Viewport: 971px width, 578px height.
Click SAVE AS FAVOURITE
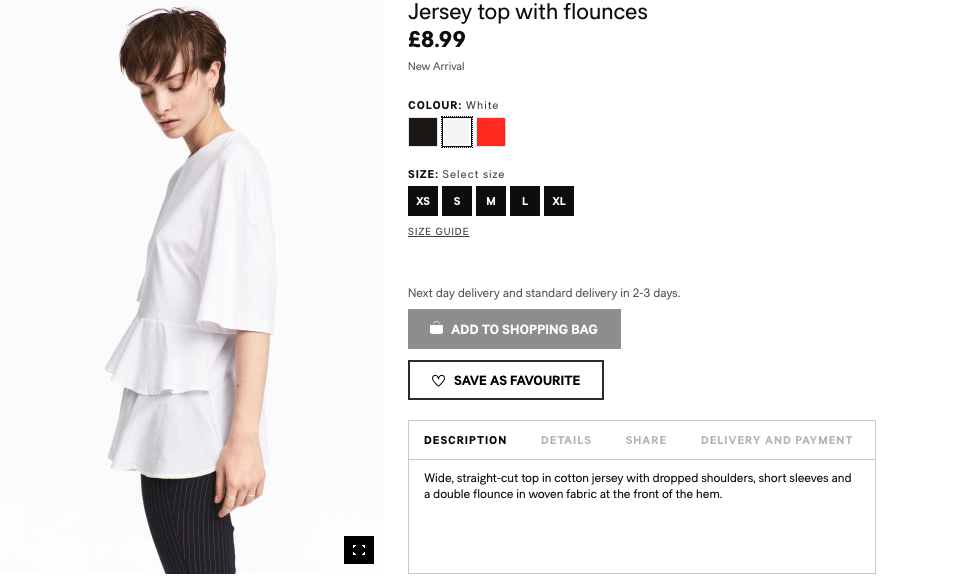(x=505, y=380)
